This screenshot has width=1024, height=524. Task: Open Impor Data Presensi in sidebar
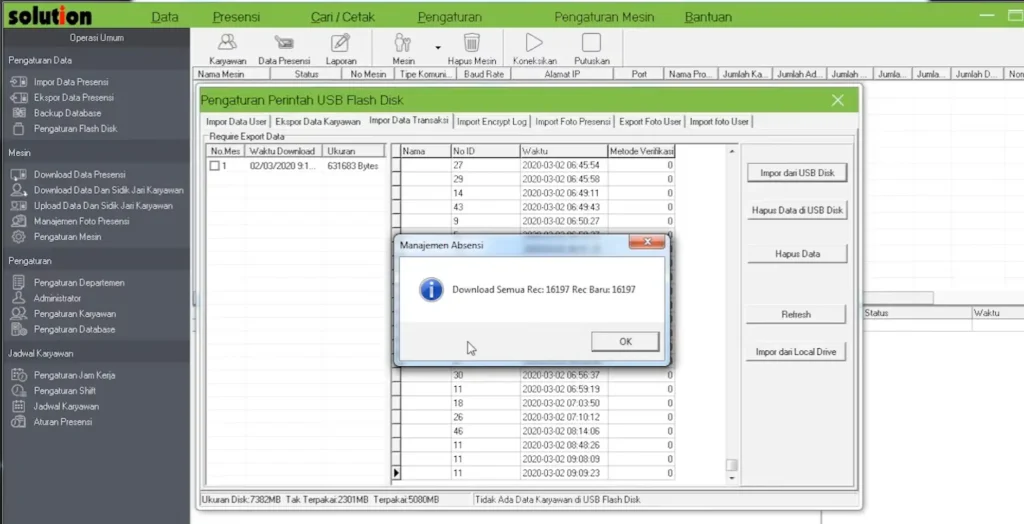pos(70,82)
